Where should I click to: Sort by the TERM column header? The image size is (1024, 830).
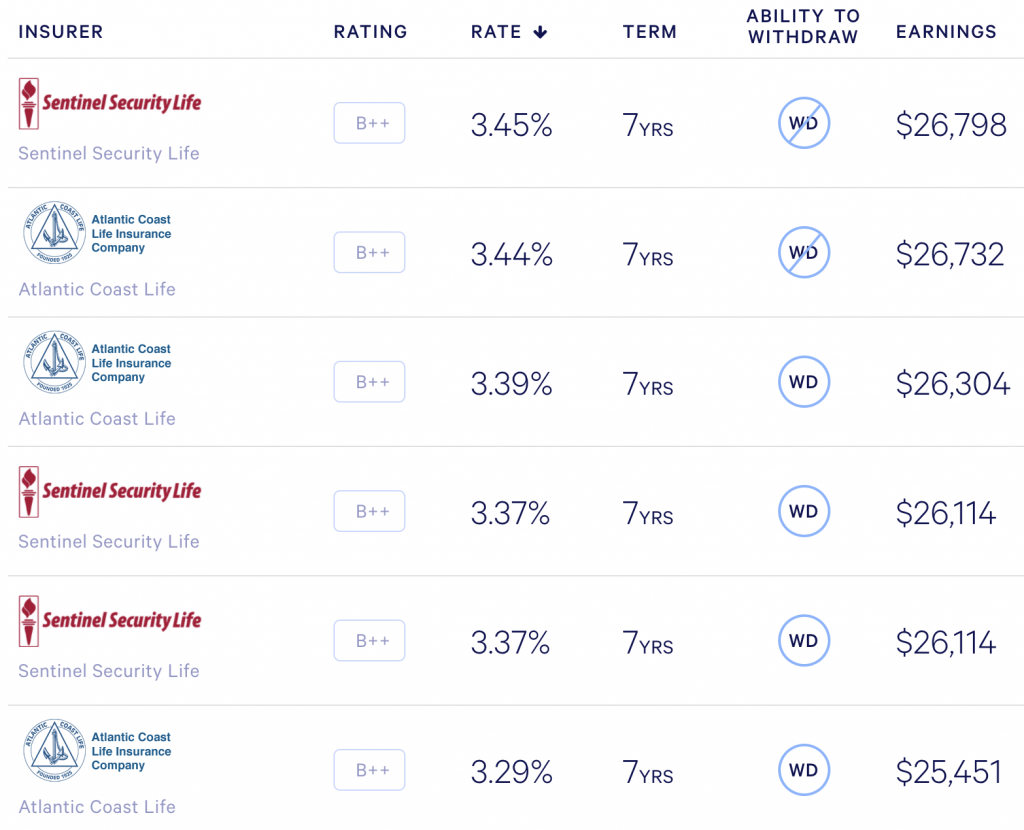click(649, 31)
